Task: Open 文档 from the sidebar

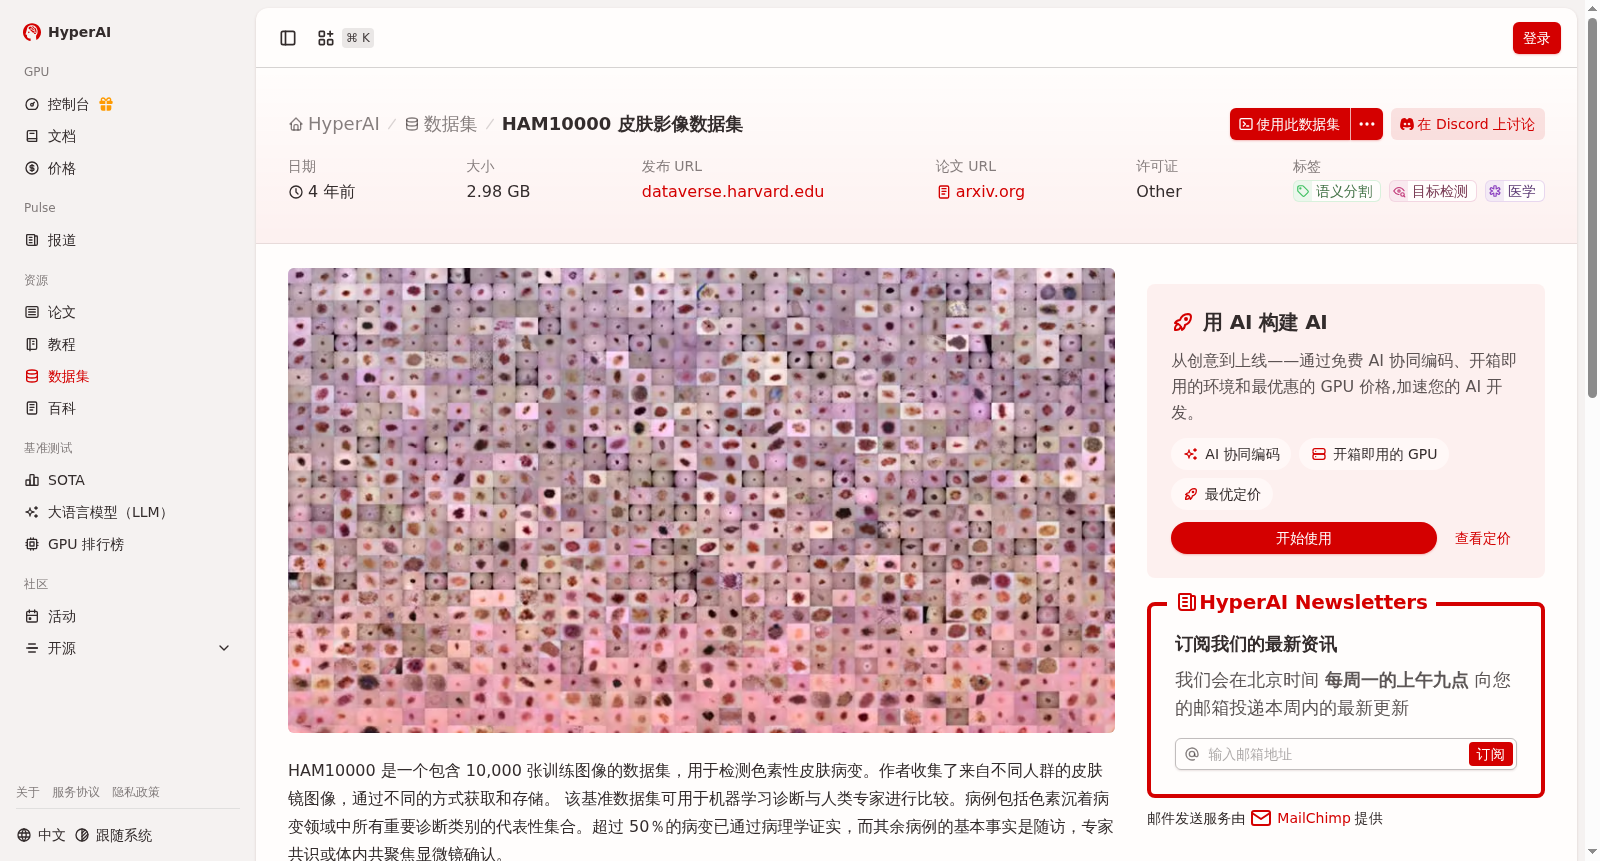Action: (x=62, y=136)
